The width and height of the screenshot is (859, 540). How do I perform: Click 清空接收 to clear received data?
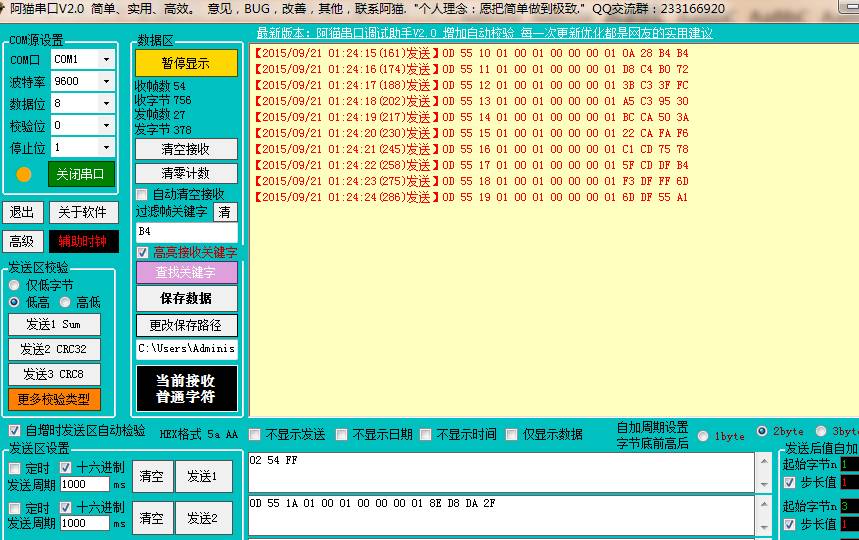(x=186, y=149)
